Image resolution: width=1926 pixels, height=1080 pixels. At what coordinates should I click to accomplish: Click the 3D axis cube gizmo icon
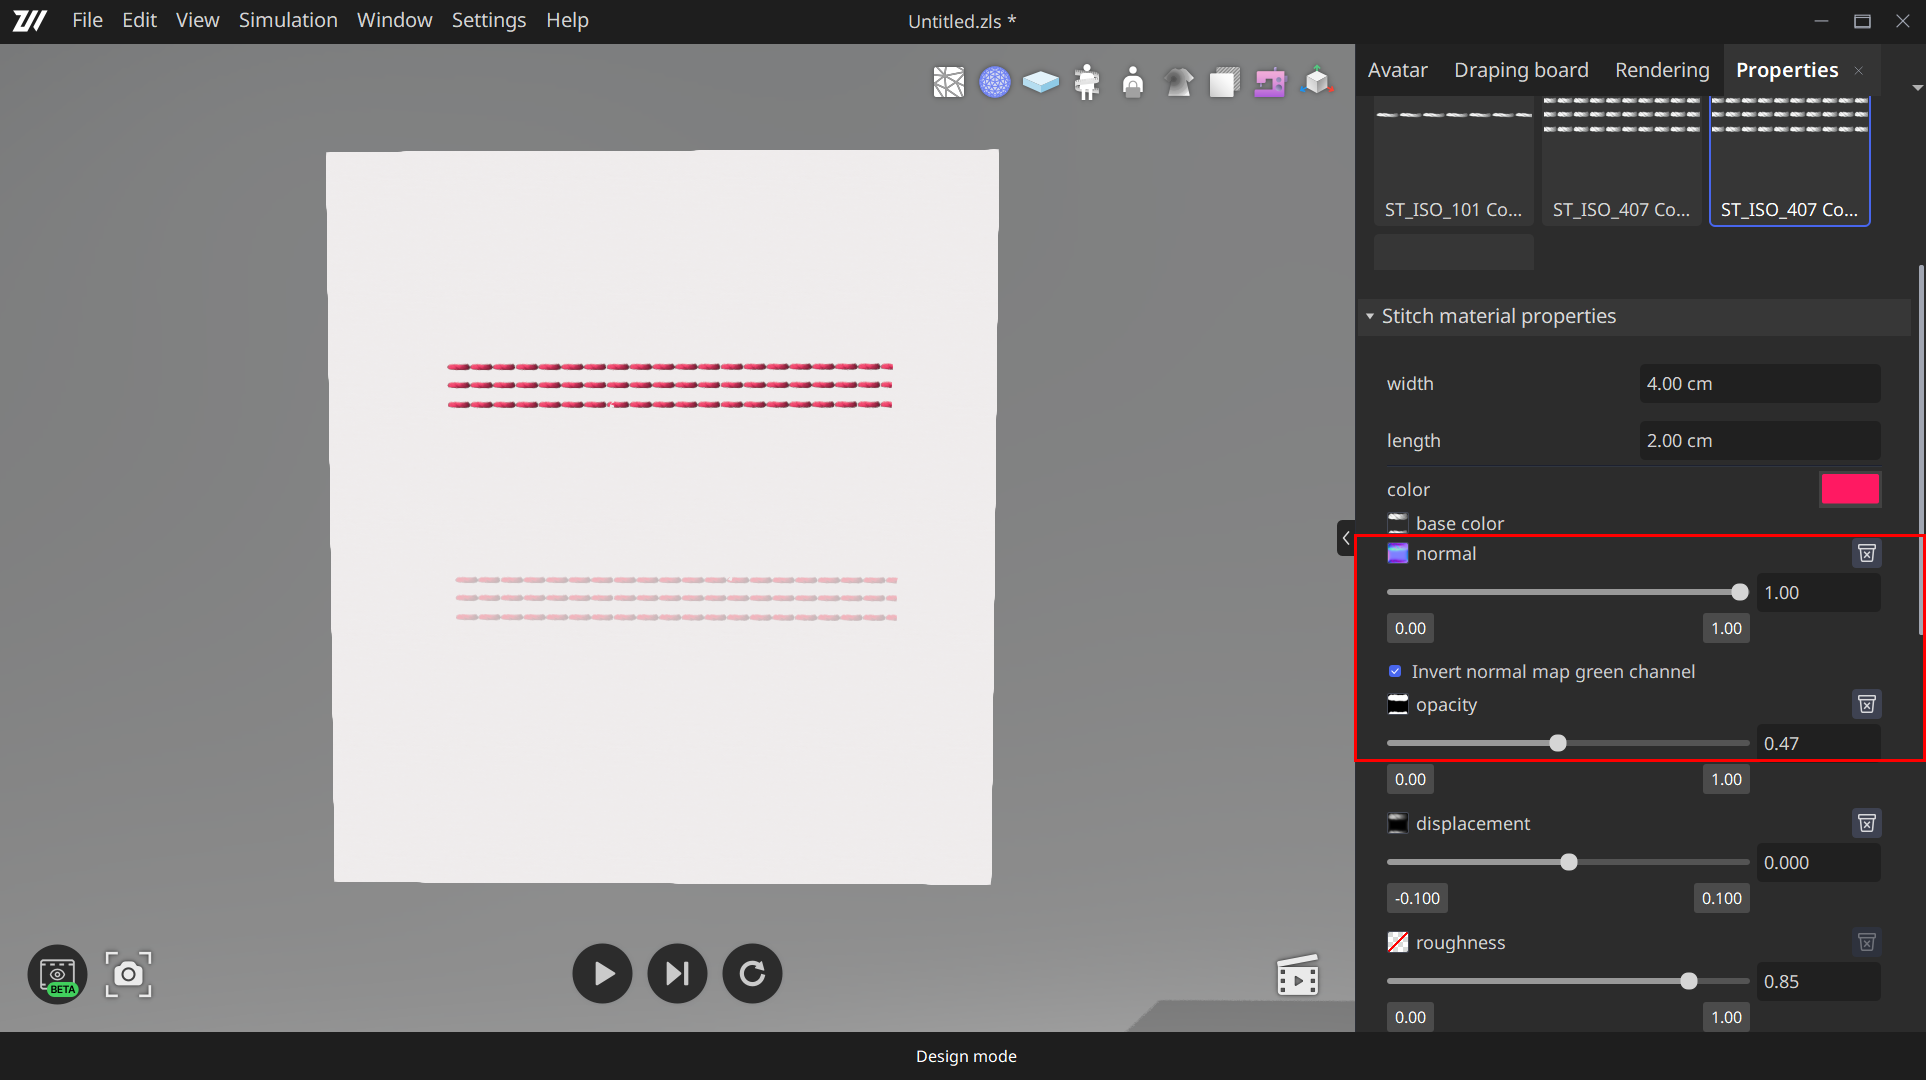1316,82
